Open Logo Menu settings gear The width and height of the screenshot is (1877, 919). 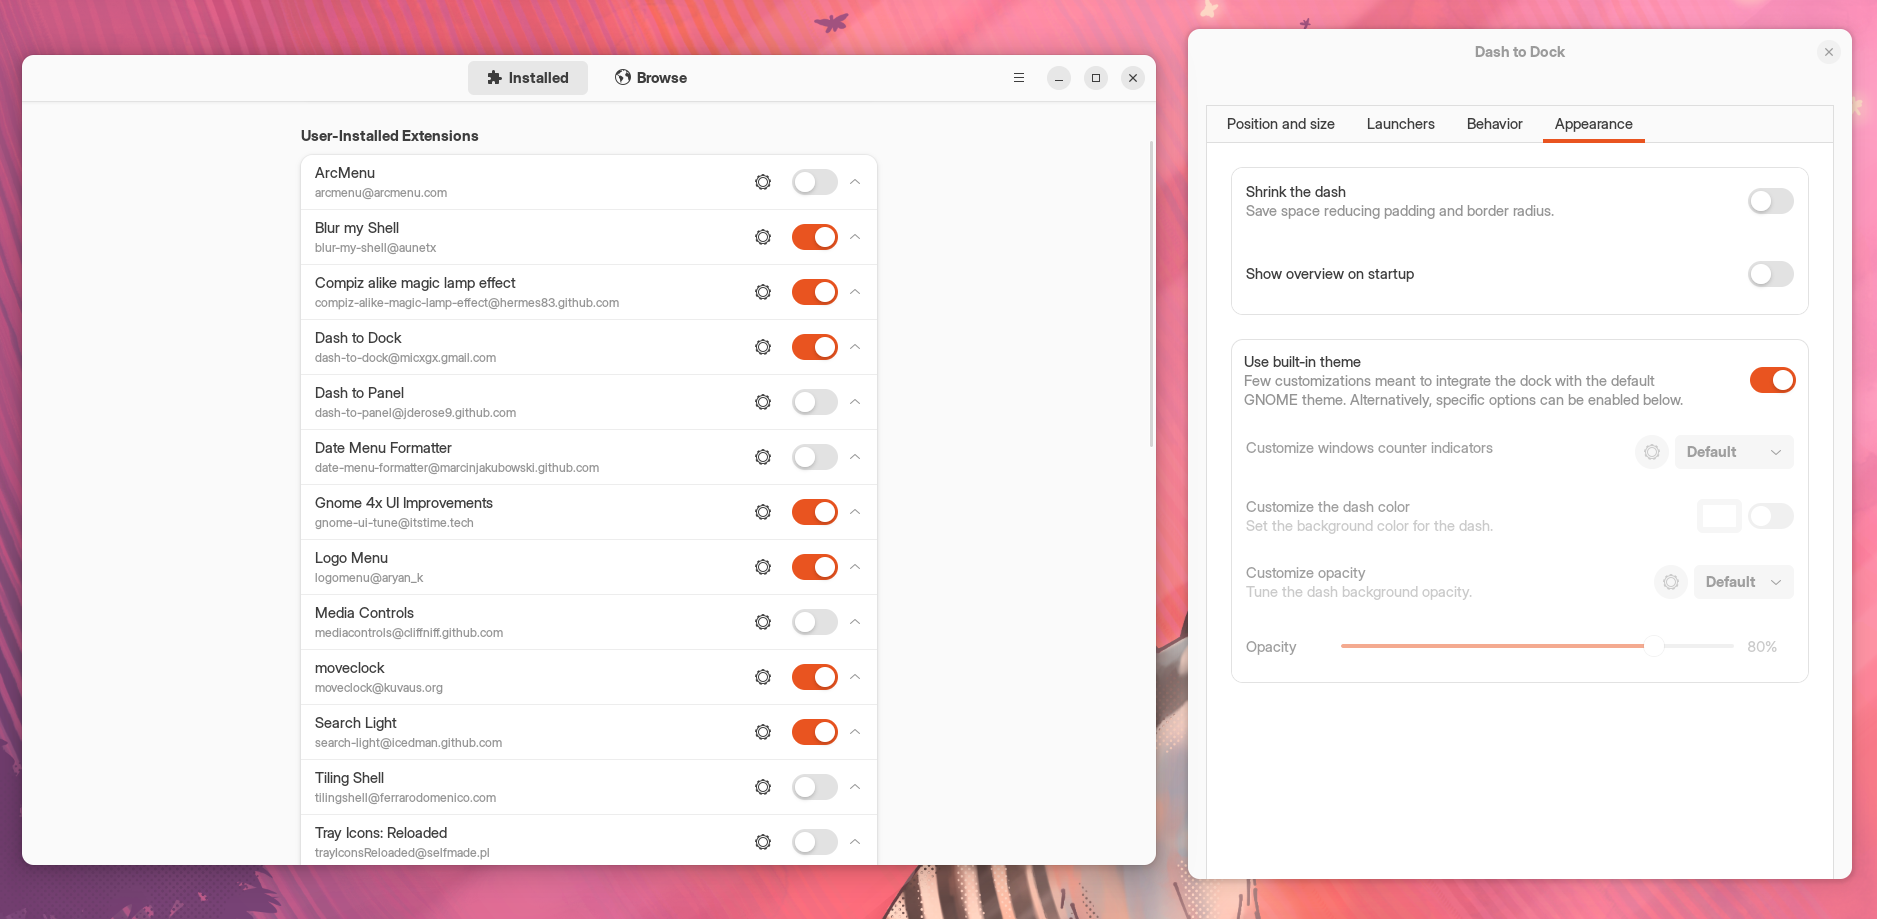pyautogui.click(x=763, y=567)
